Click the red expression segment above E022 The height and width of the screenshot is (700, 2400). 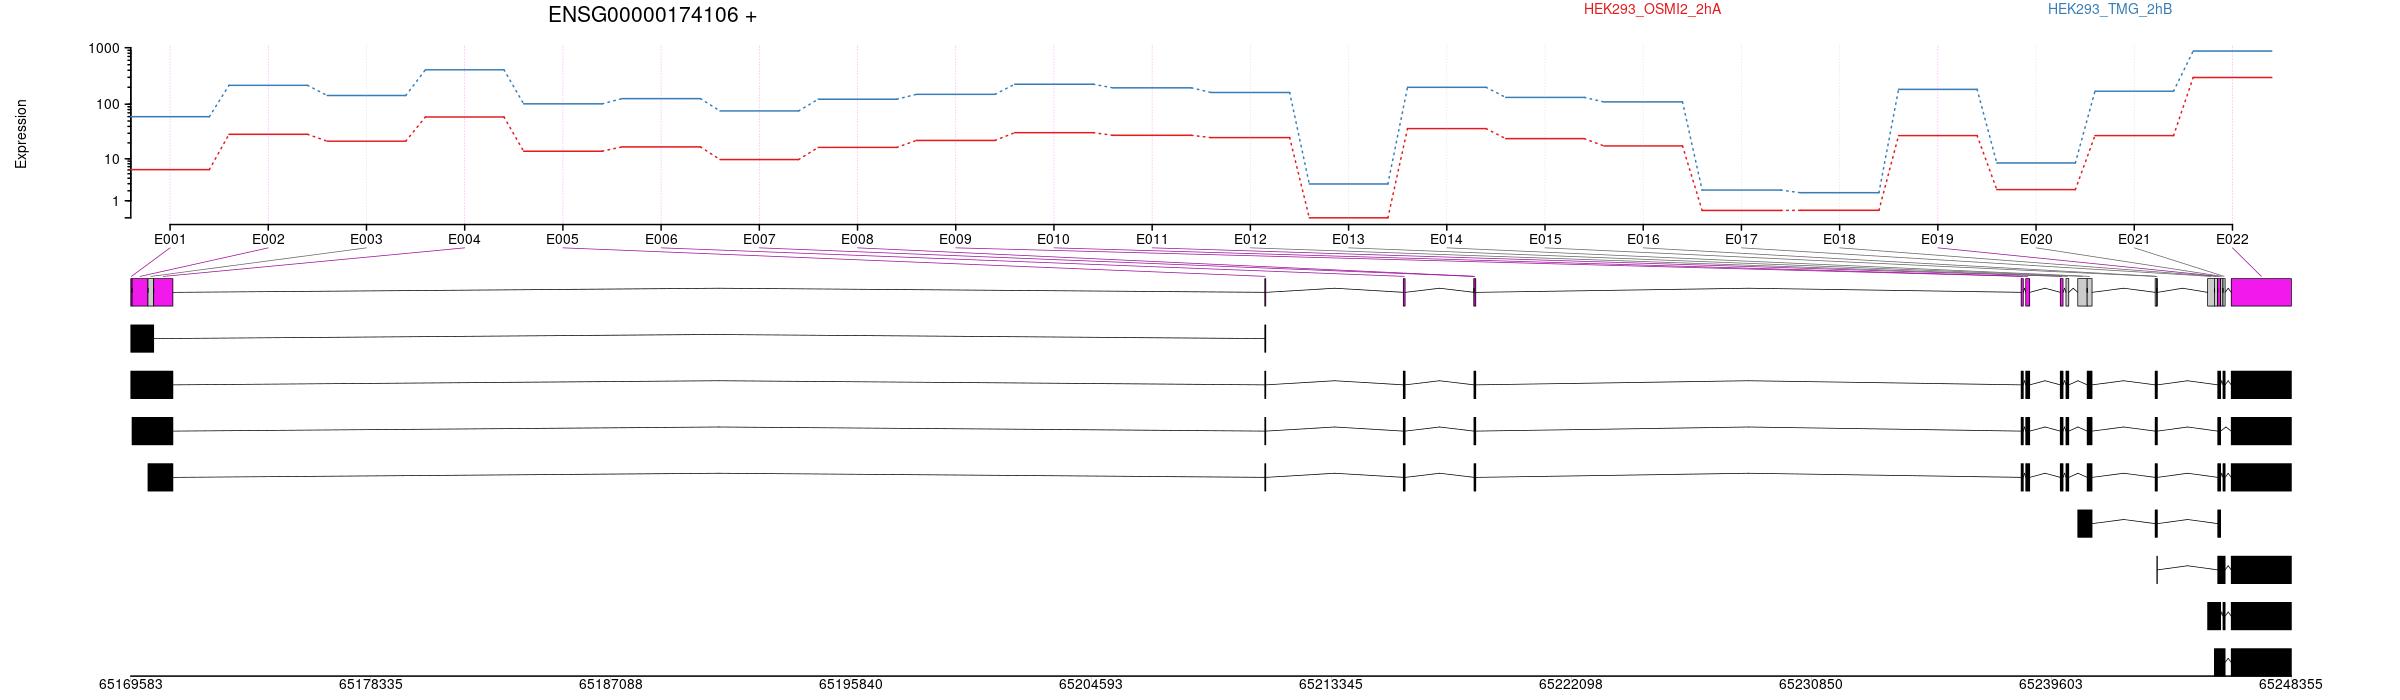pyautogui.click(x=2232, y=77)
